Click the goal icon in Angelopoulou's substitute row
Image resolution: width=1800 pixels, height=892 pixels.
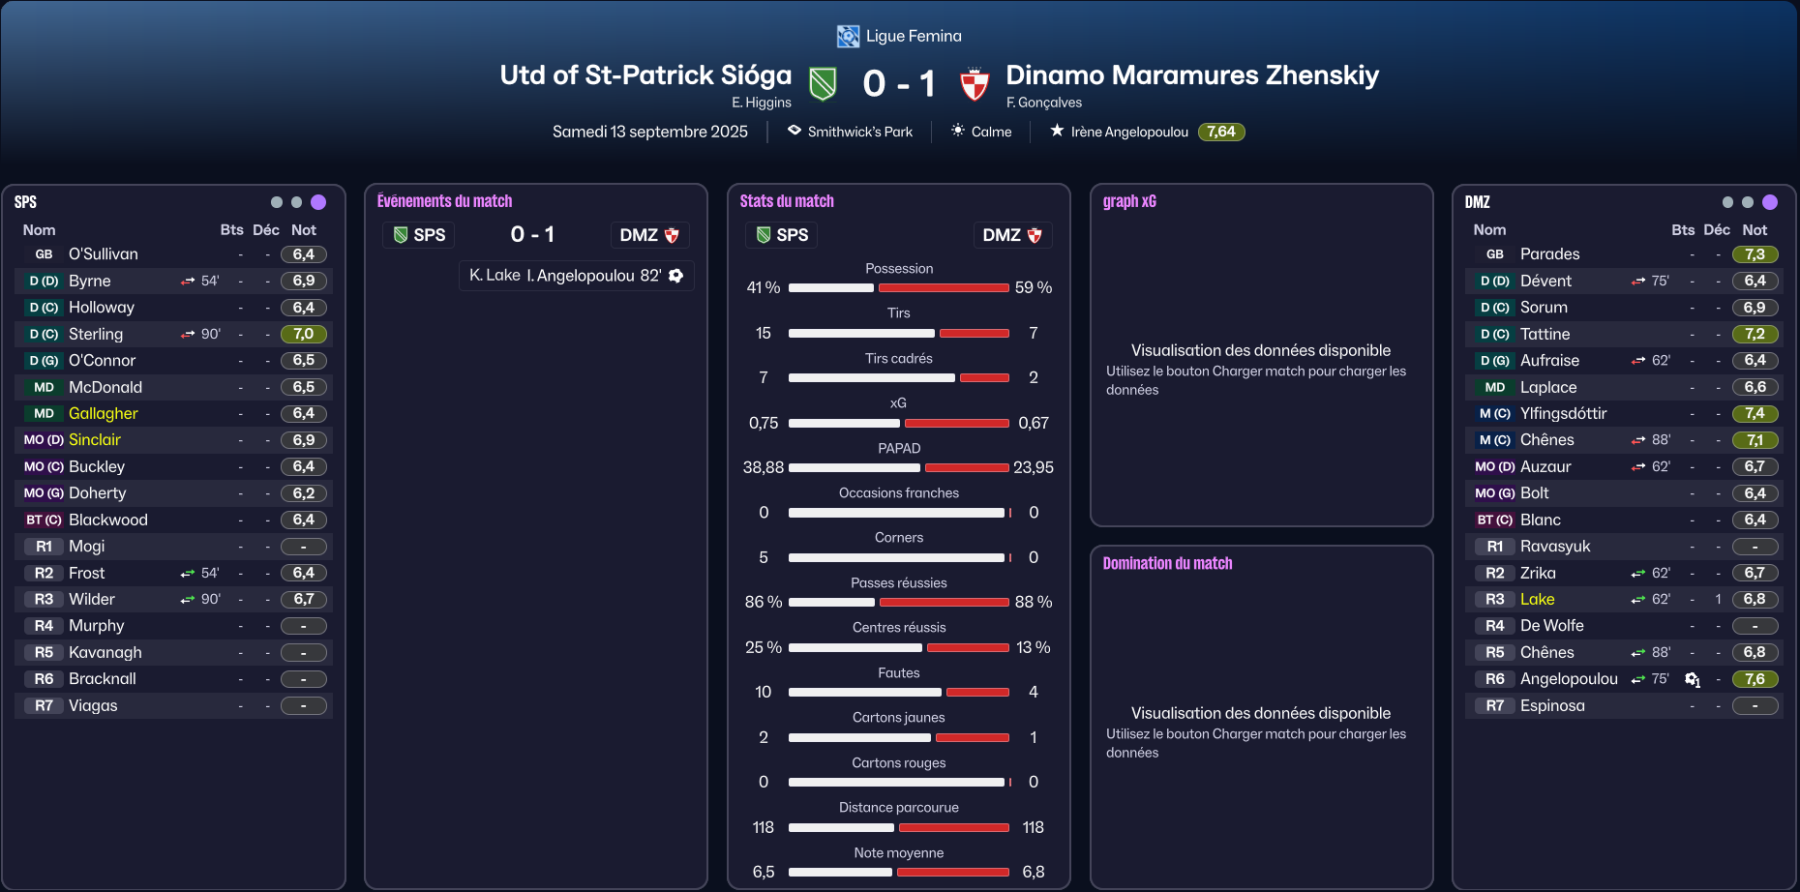[1692, 679]
